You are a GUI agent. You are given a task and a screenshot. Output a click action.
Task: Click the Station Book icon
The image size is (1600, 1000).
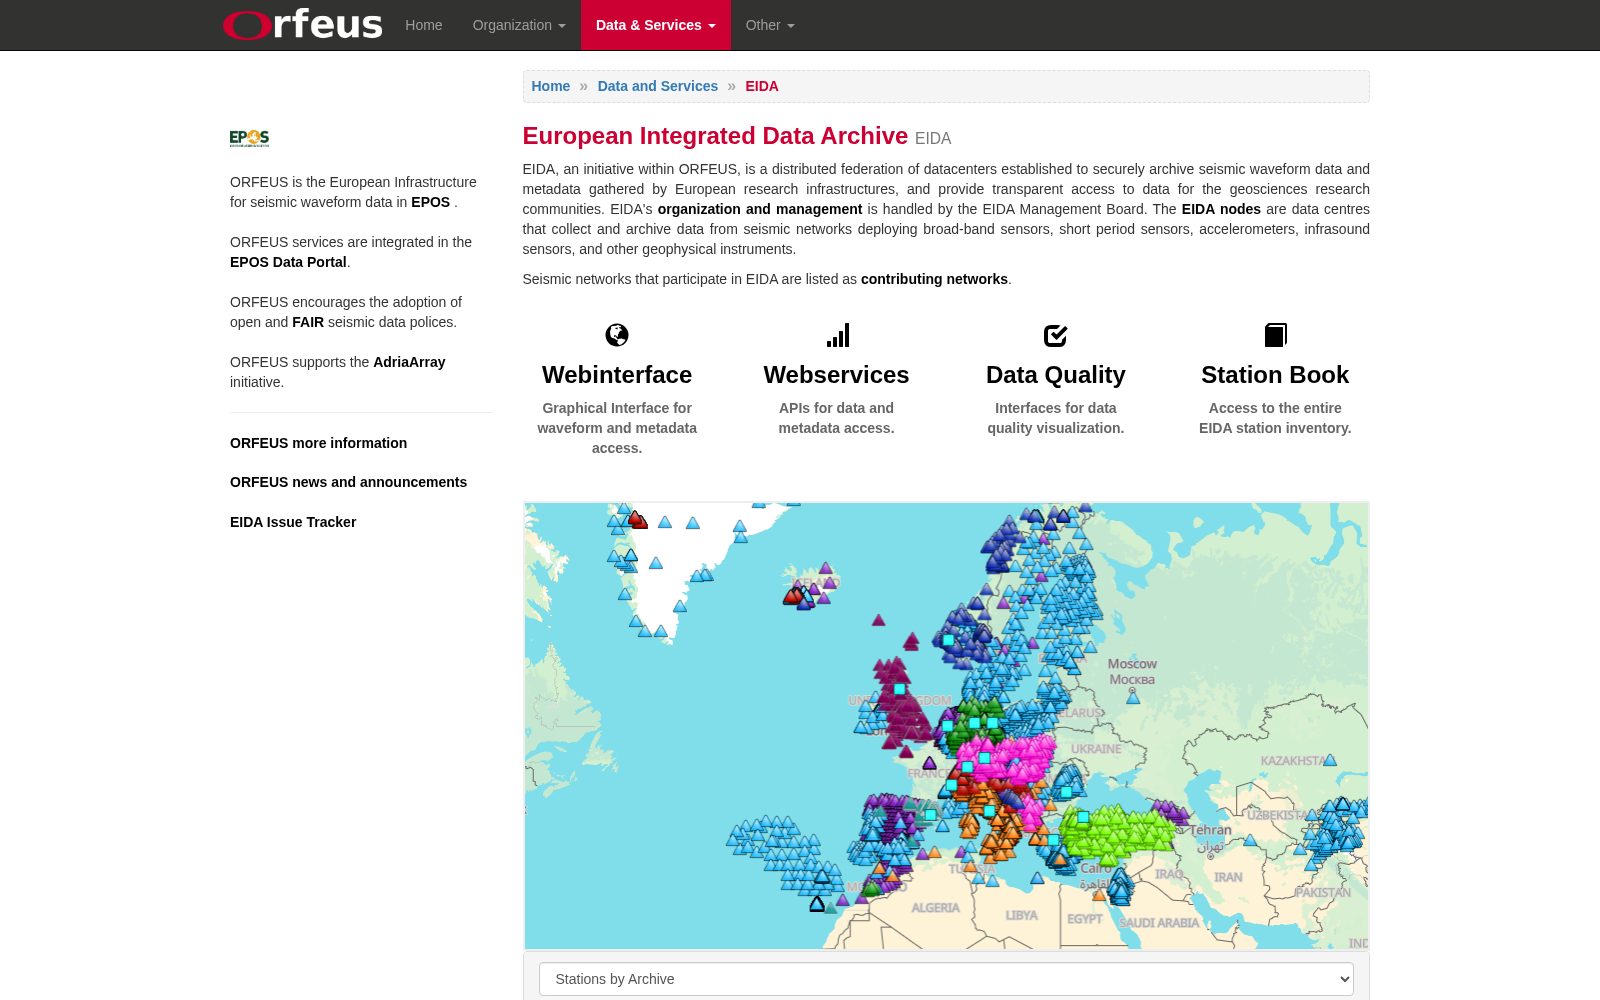pos(1276,335)
